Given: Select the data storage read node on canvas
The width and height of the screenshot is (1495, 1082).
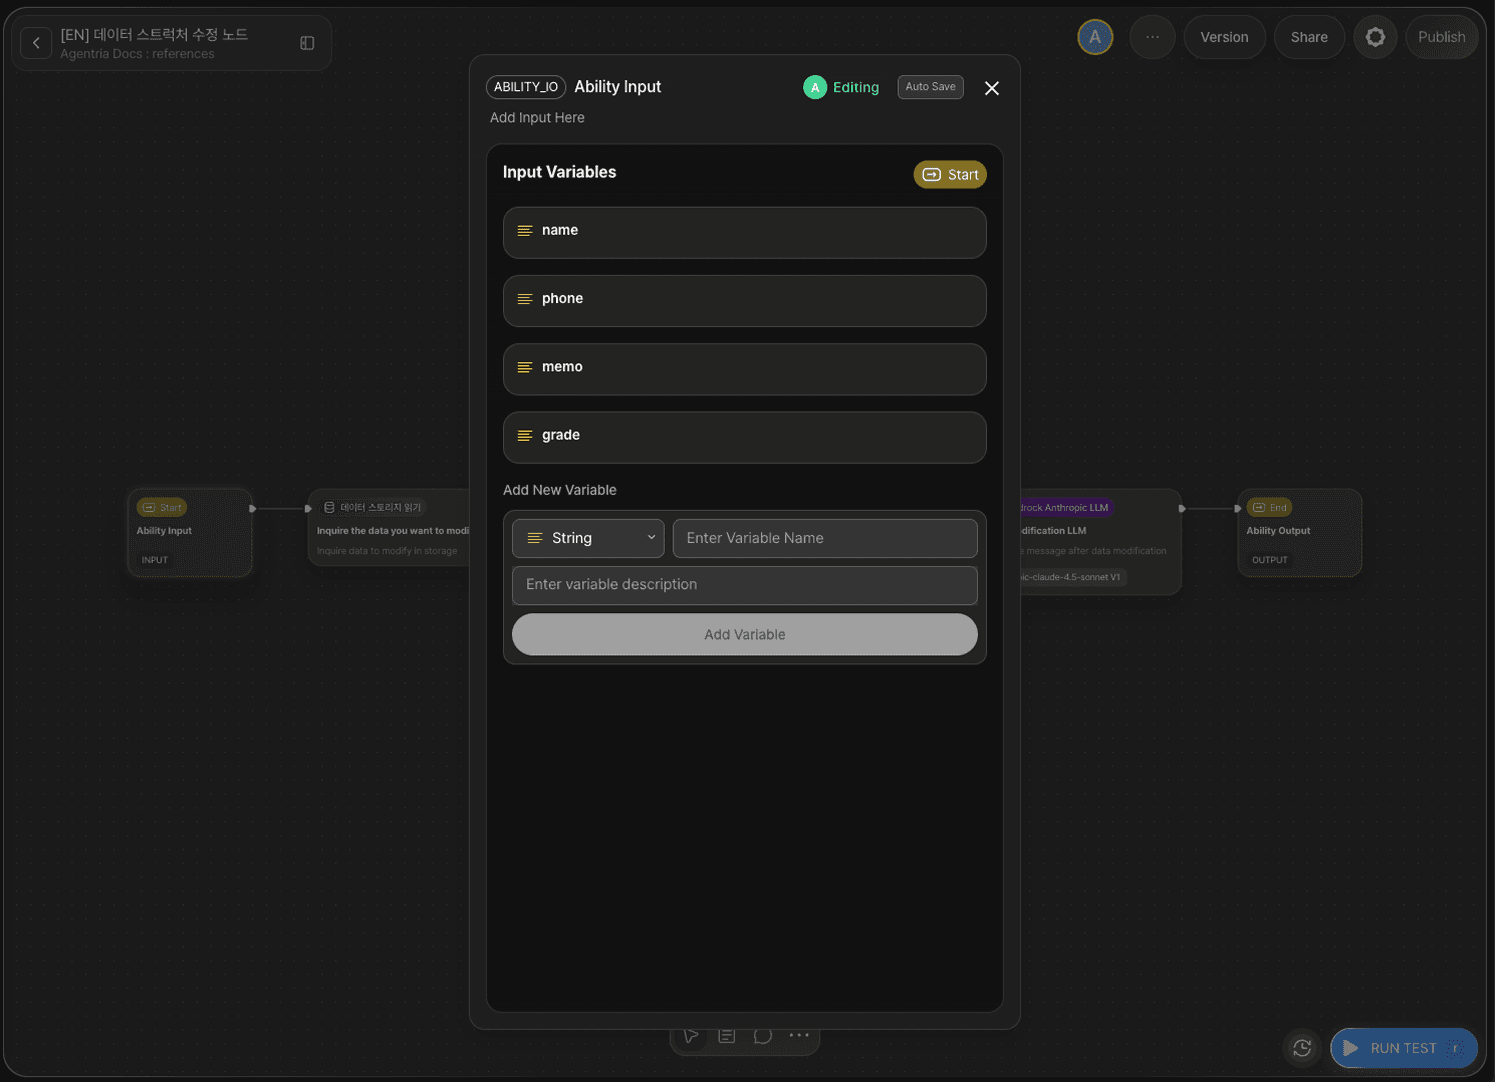Looking at the screenshot, I should click(390, 529).
